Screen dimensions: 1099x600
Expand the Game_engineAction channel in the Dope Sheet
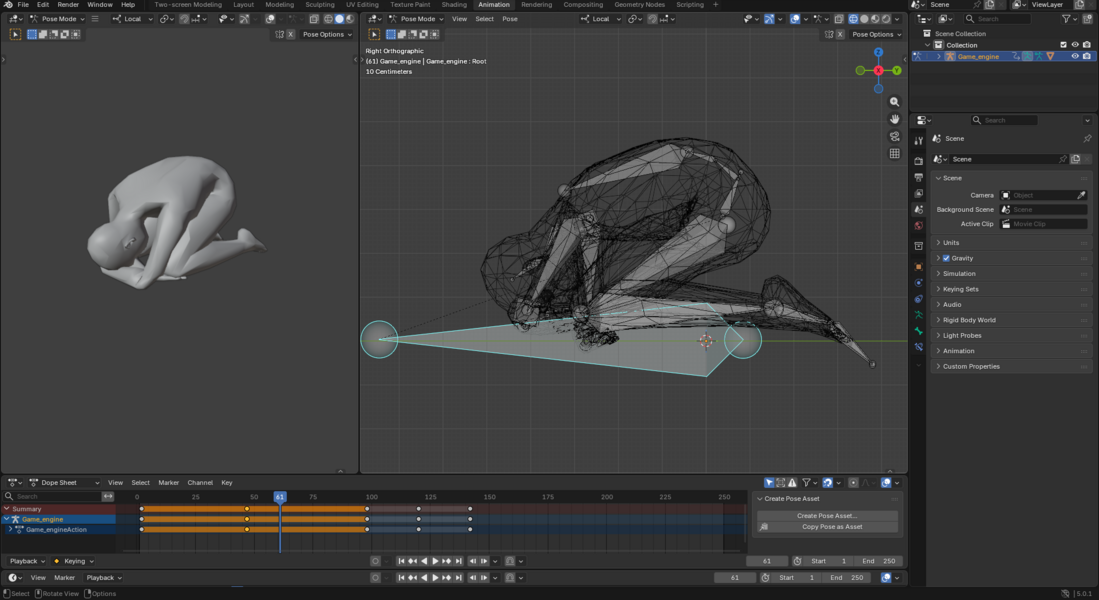coord(10,529)
